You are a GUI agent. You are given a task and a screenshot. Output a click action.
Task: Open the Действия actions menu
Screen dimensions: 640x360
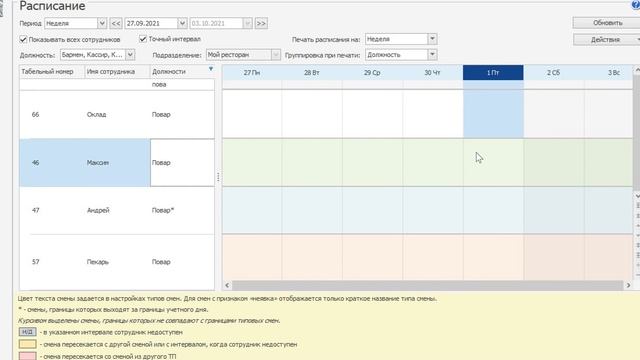coord(607,40)
